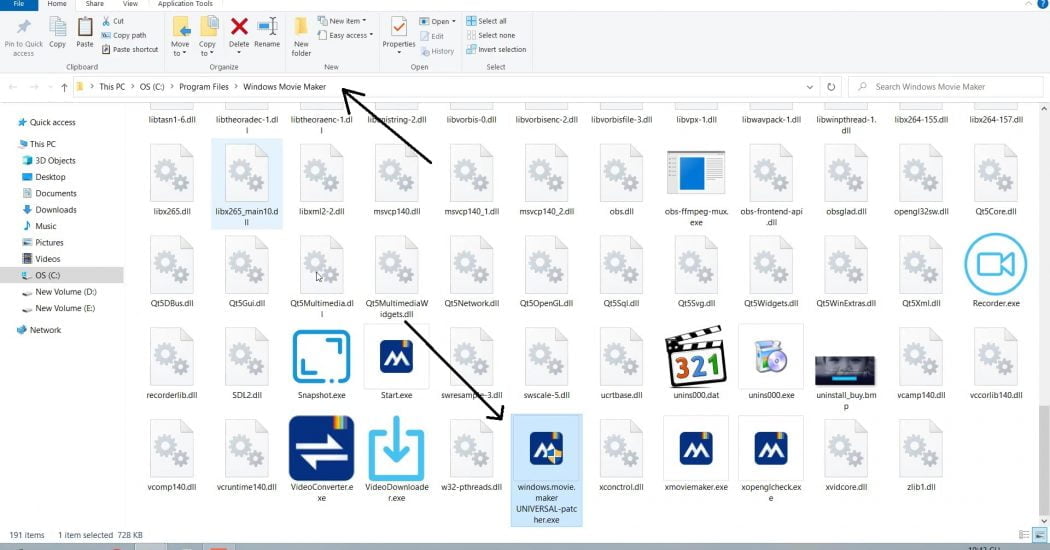Screen dimensions: 1050x550
Task: Select unins000.exe installer icon
Action: point(771,356)
